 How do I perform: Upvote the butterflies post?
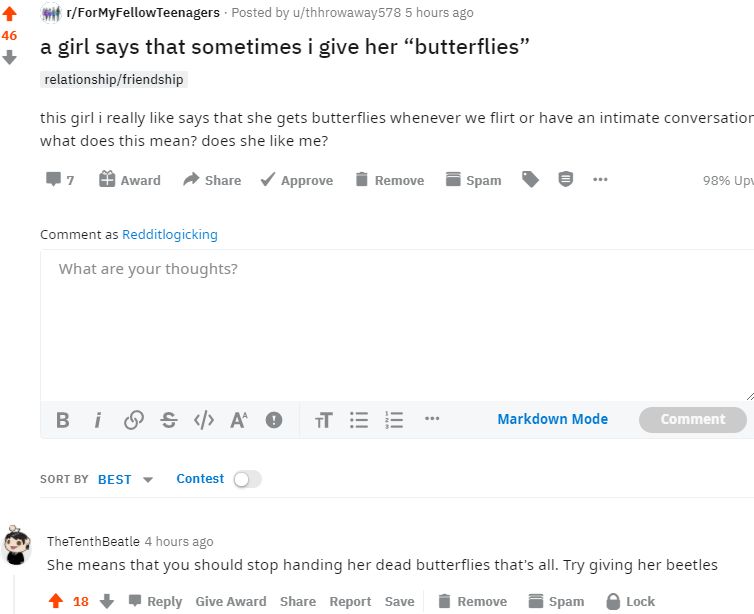point(10,14)
